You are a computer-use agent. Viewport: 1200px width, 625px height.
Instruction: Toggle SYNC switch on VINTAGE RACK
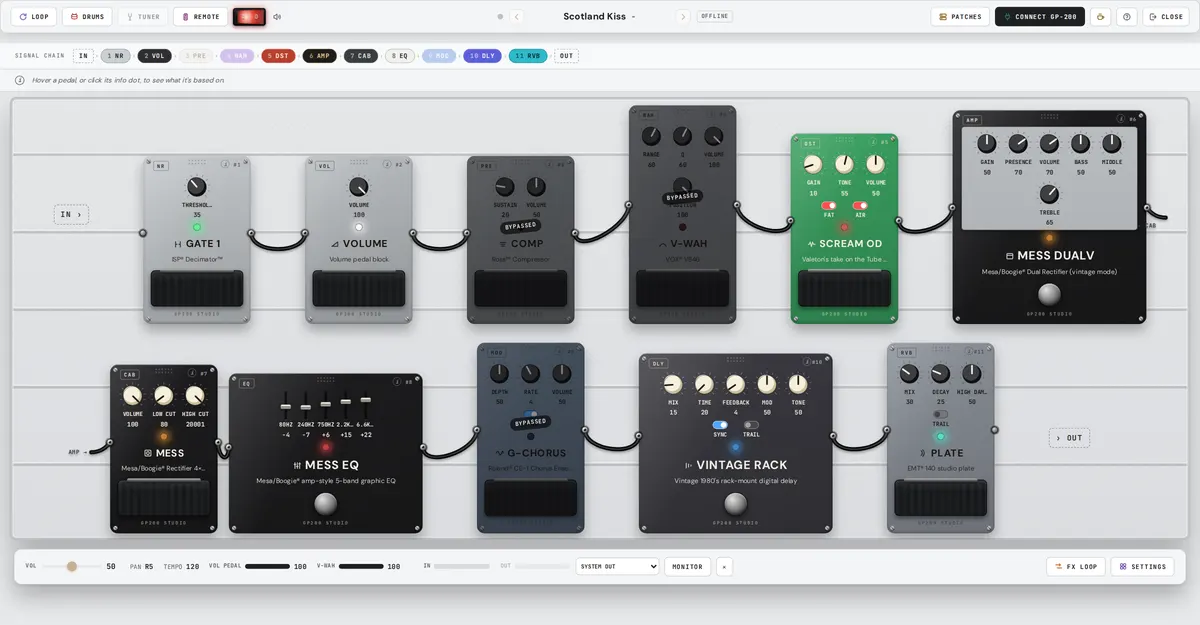(x=720, y=425)
